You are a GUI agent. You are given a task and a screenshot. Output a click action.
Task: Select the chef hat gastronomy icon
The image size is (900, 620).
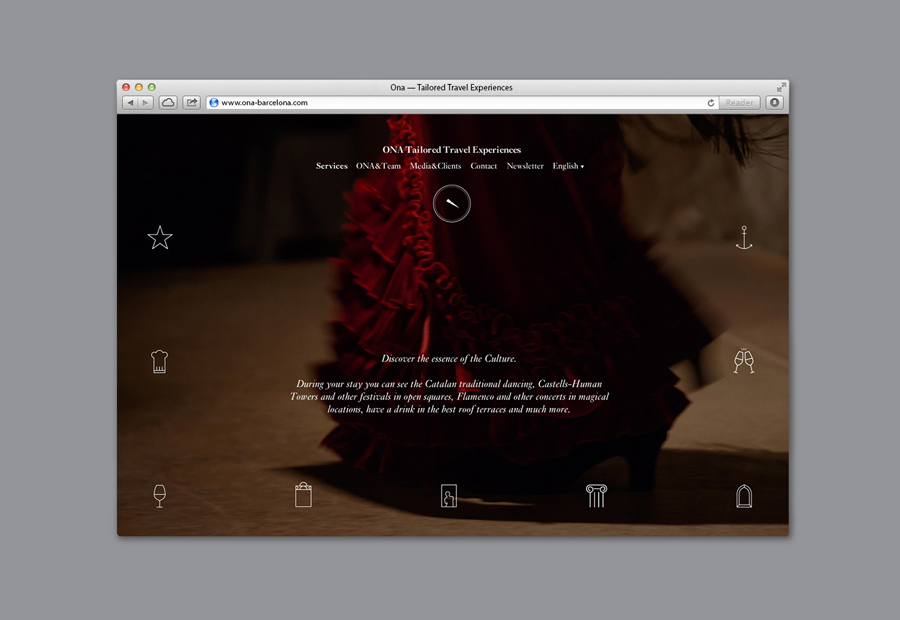coord(160,362)
